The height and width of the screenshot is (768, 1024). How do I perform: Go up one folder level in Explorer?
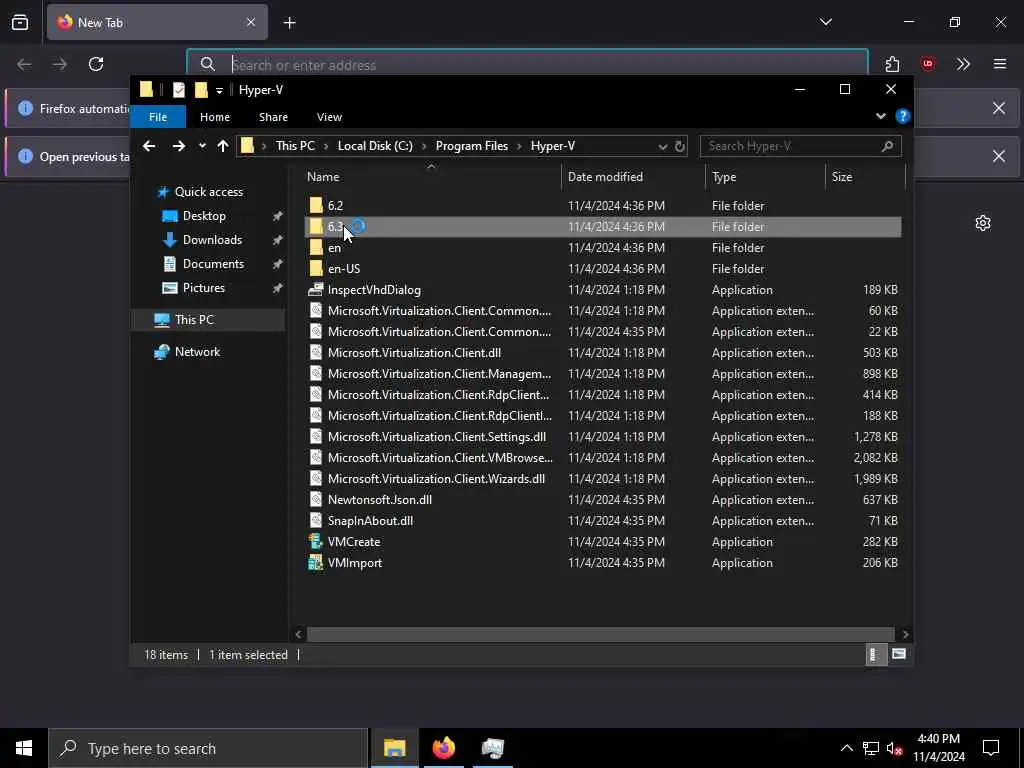click(x=223, y=146)
